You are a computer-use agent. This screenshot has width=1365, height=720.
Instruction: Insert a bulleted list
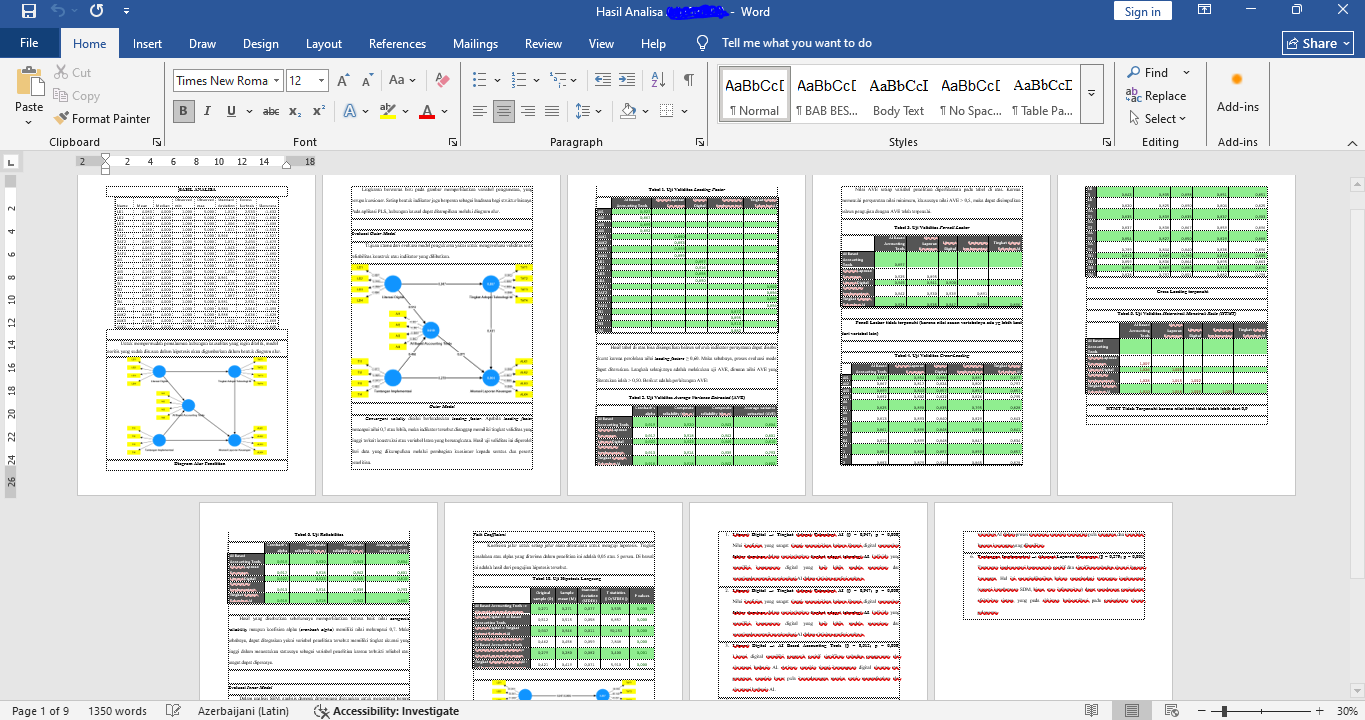(x=480, y=80)
